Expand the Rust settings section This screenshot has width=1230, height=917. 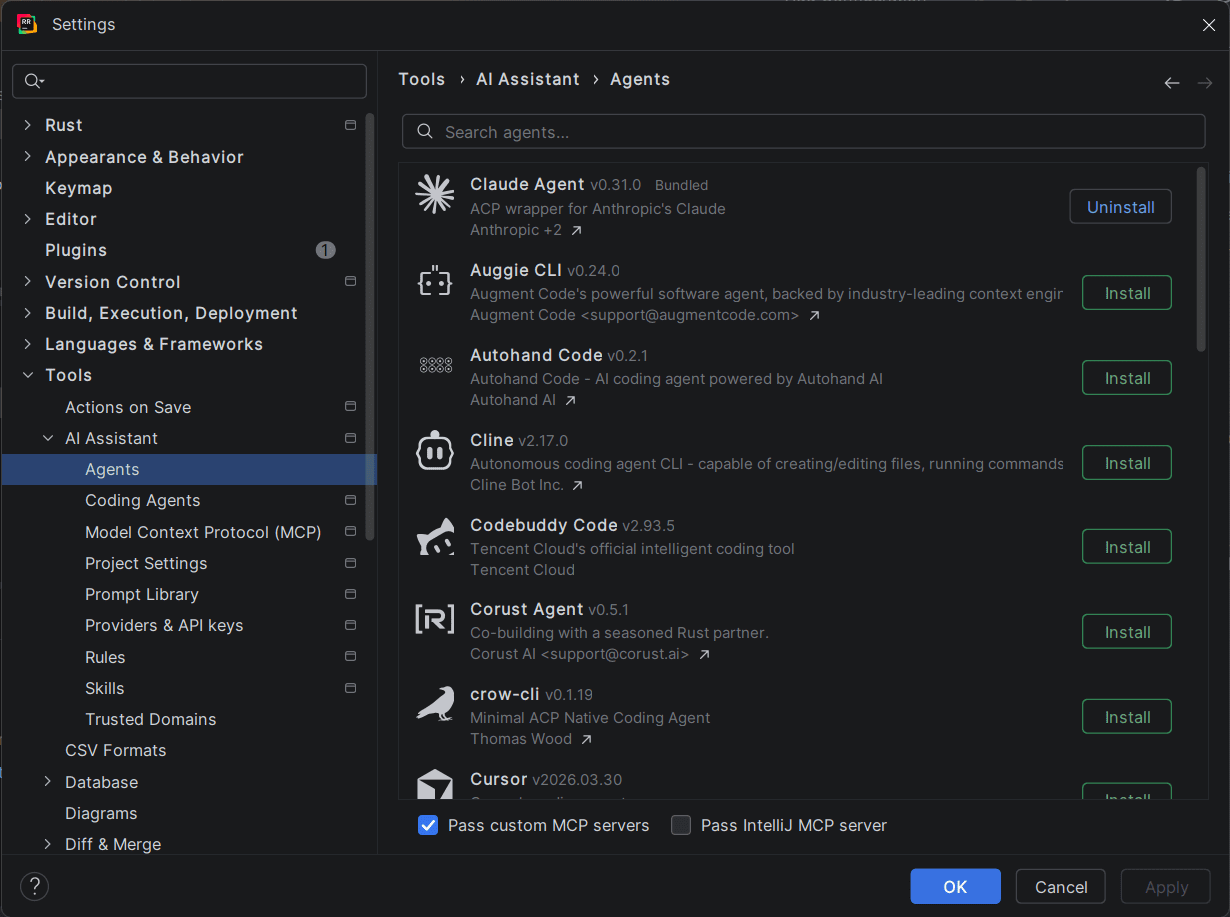click(27, 125)
